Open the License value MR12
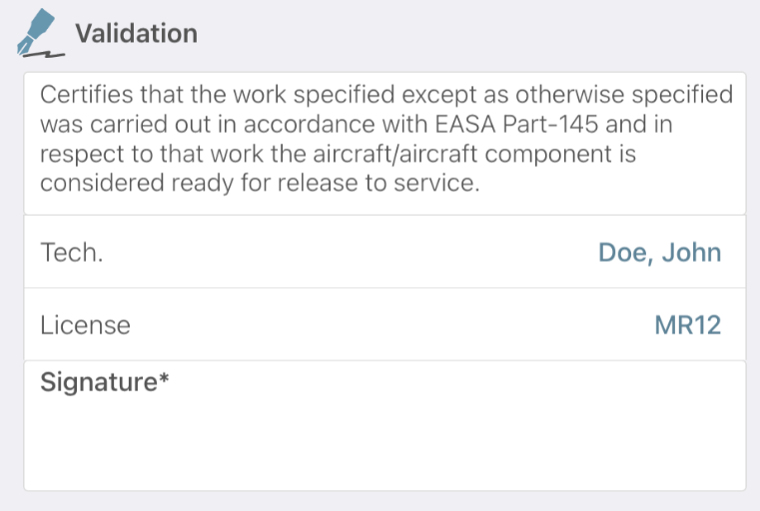 click(687, 325)
